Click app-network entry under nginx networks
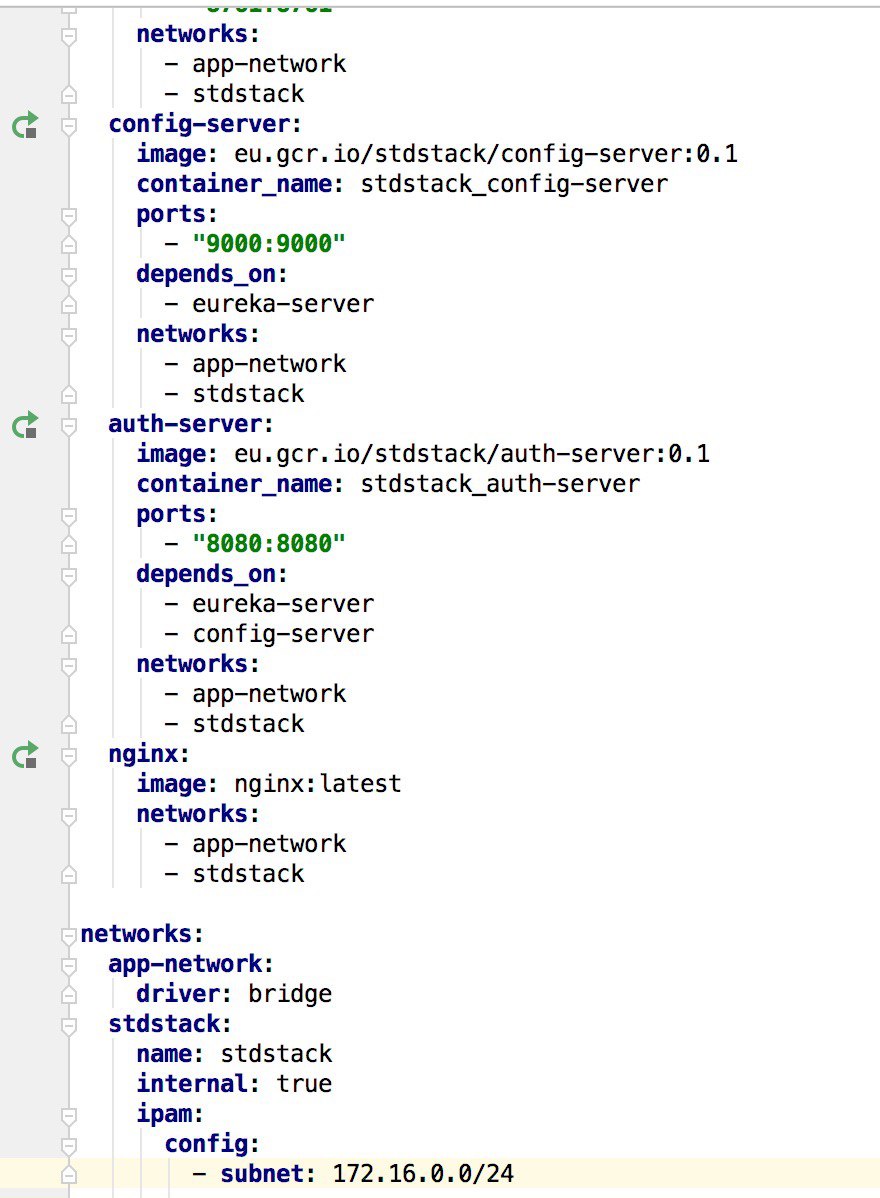Image resolution: width=880 pixels, height=1198 pixels. (269, 844)
